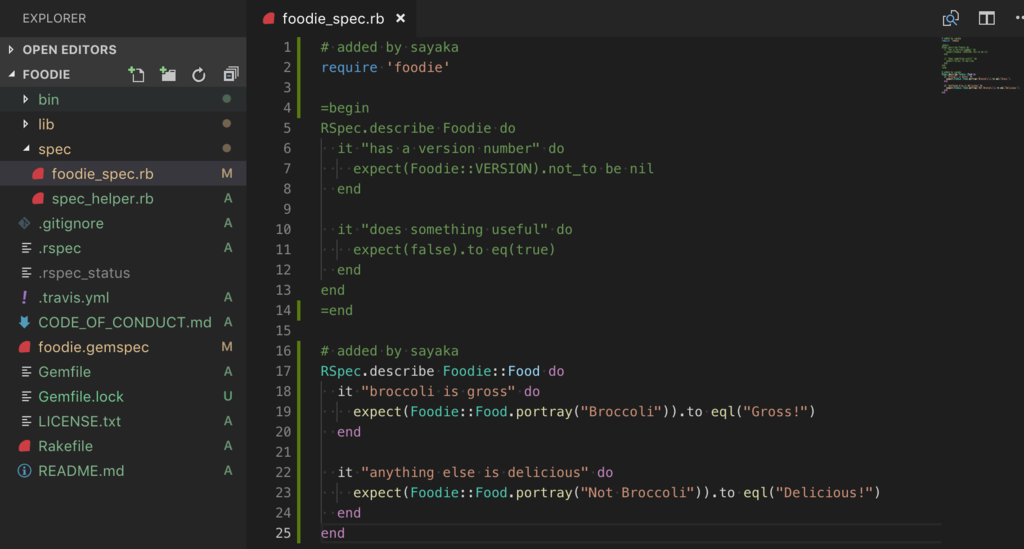The width and height of the screenshot is (1024, 549).
Task: Click the =begin comment marker
Action: [x=345, y=108]
